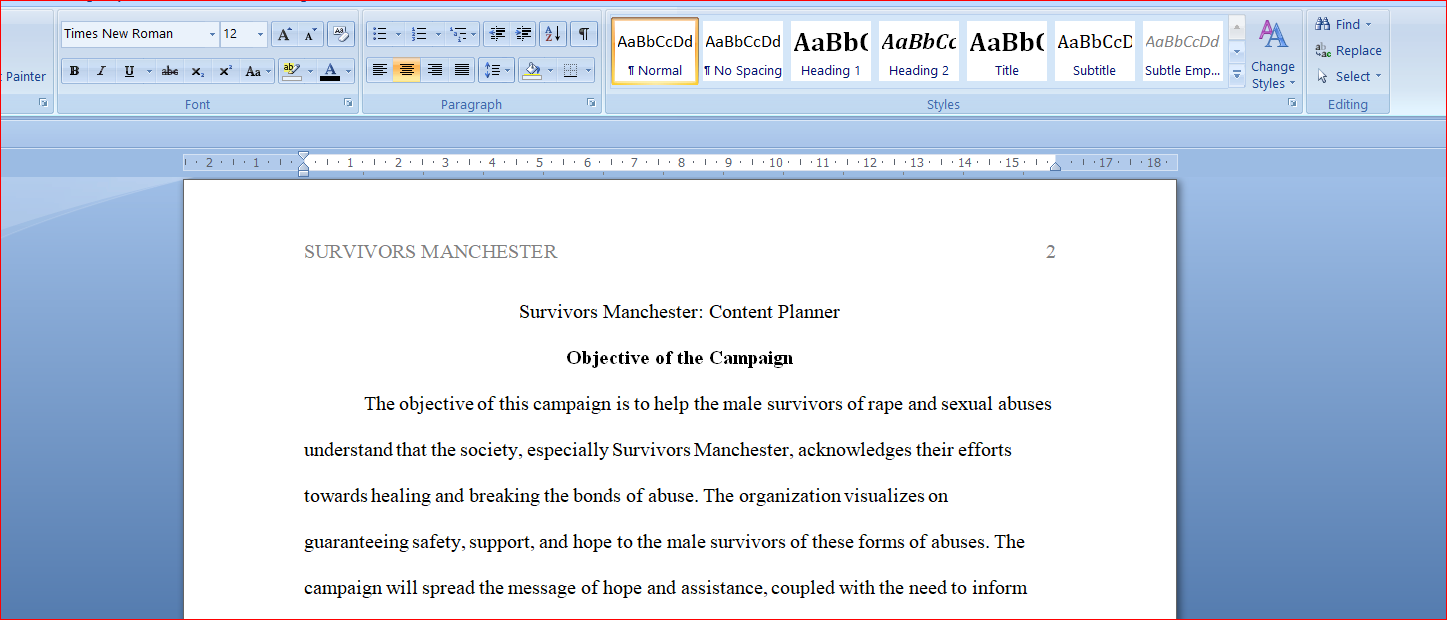Open the Font dialog launcher
The width and height of the screenshot is (1447, 620).
348,103
